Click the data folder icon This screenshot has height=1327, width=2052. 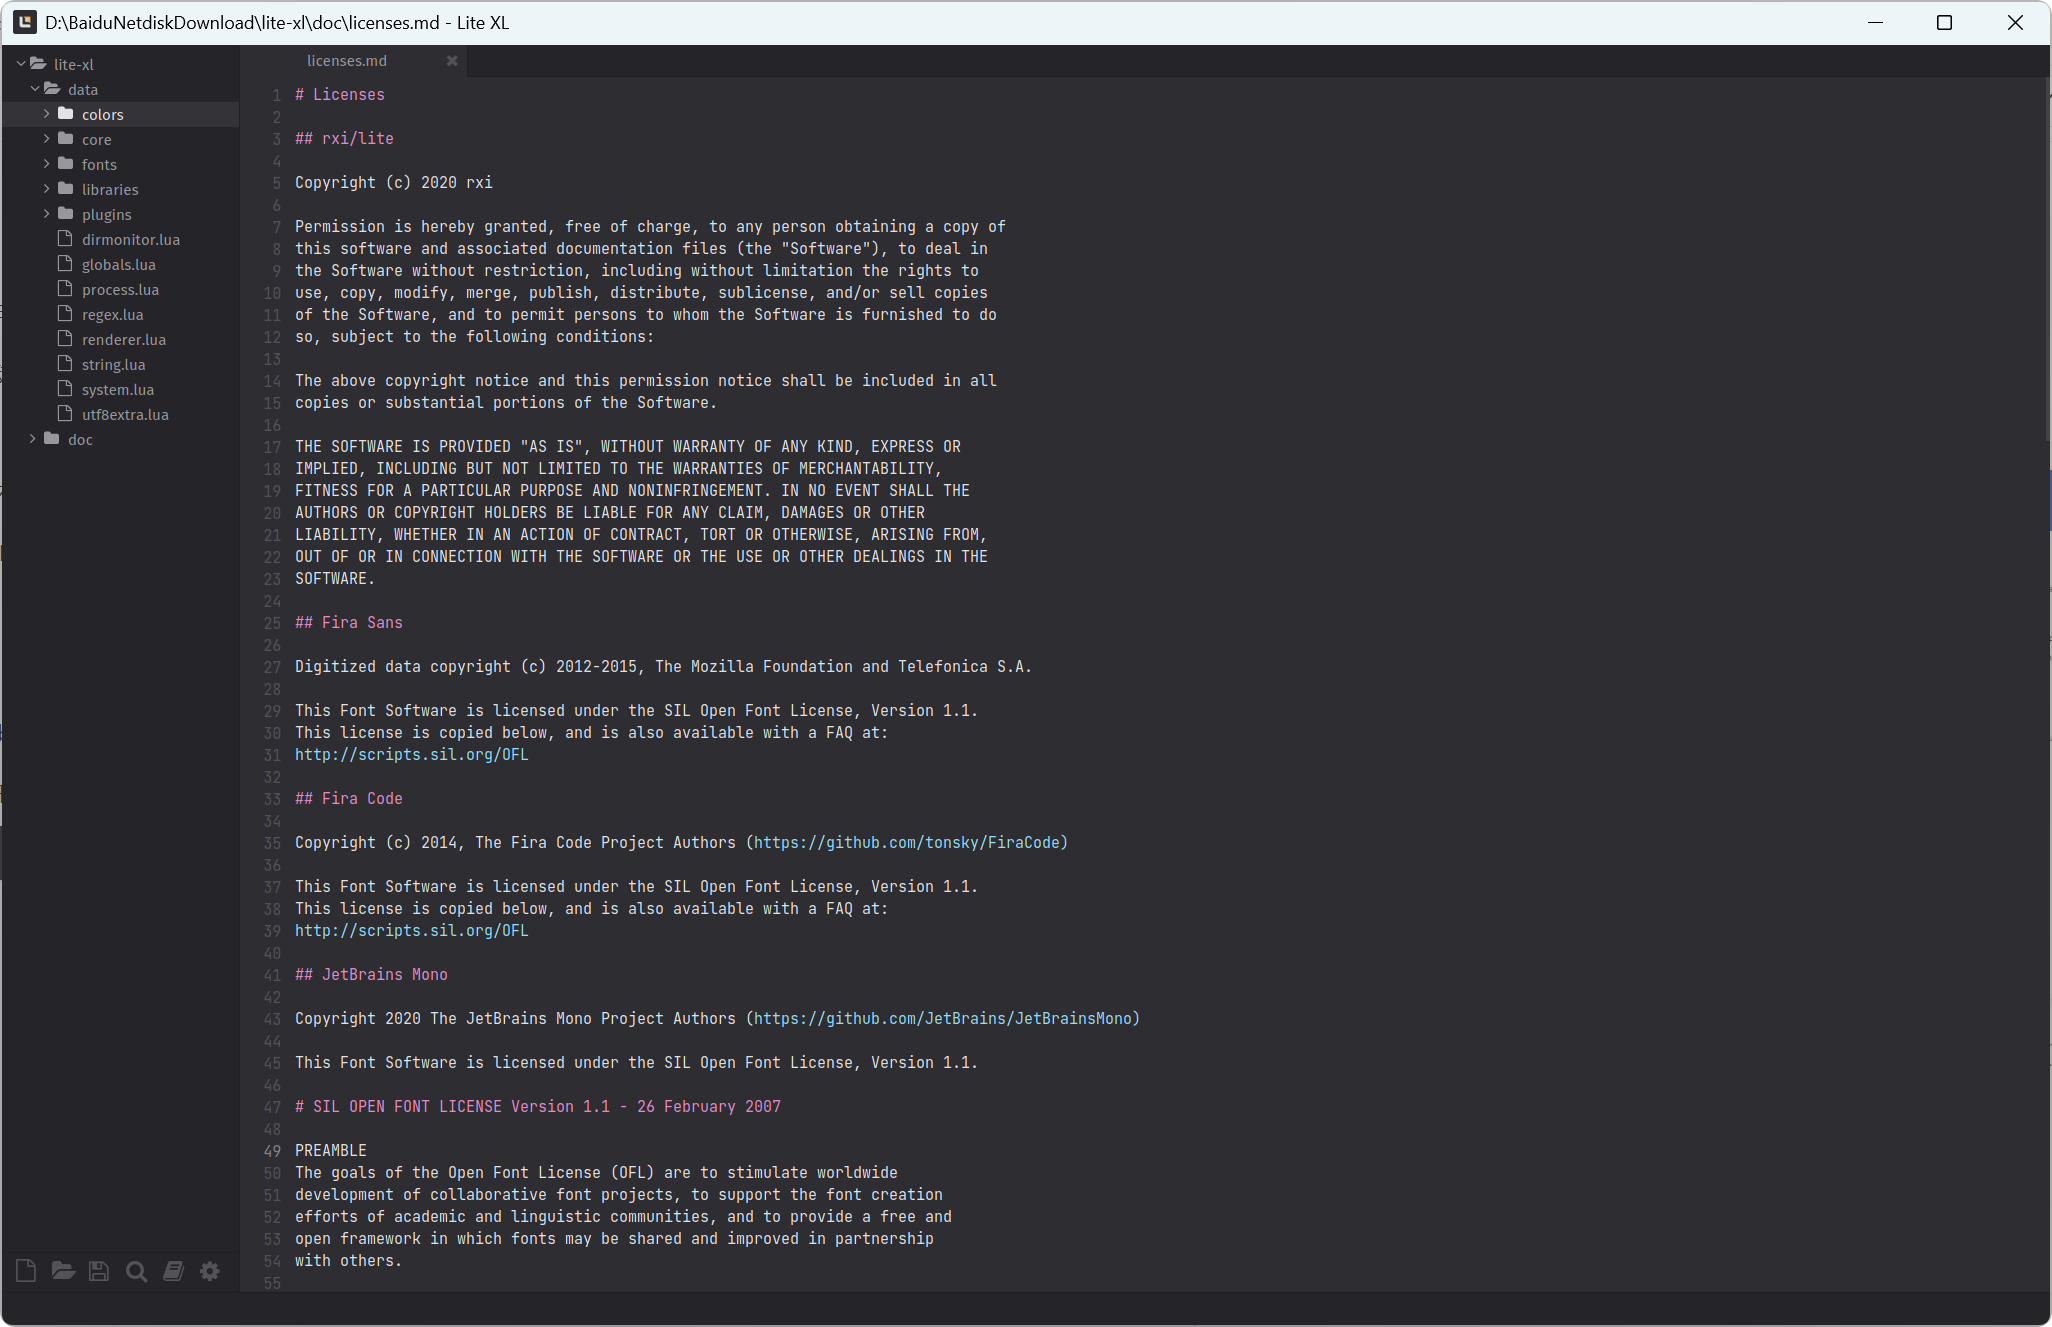pos(52,89)
